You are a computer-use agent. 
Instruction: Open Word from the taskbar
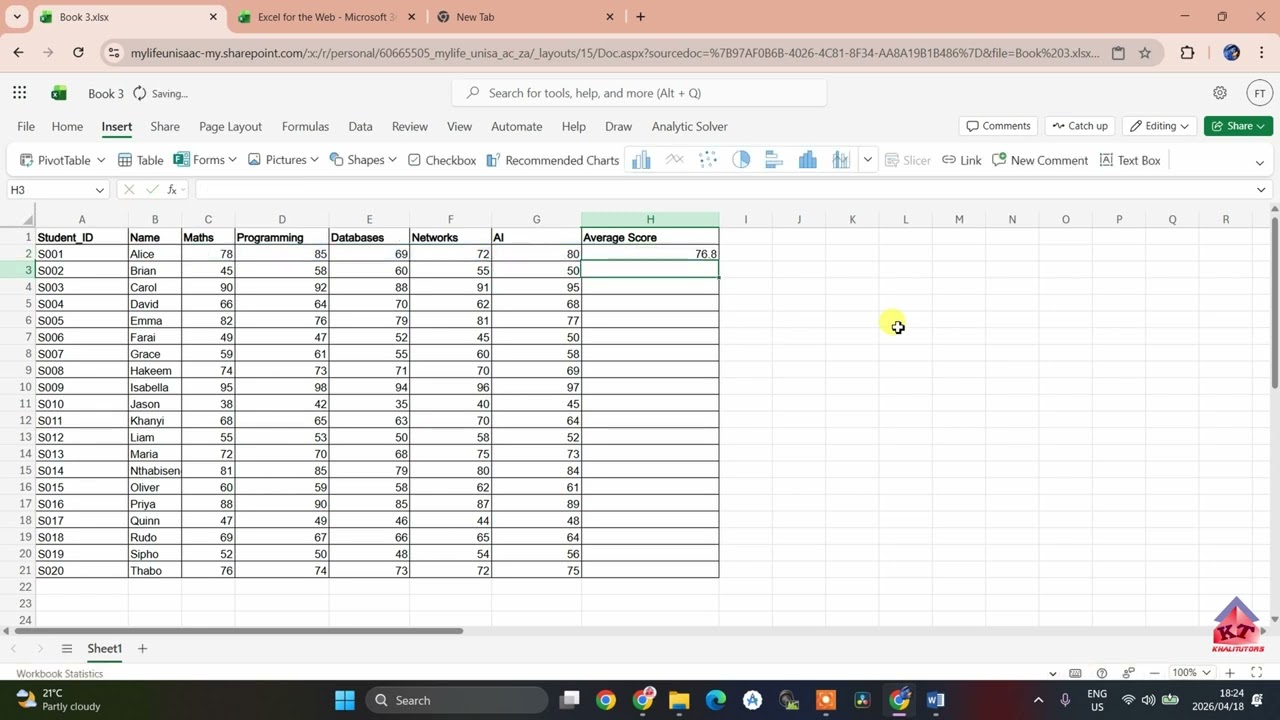[x=935, y=700]
